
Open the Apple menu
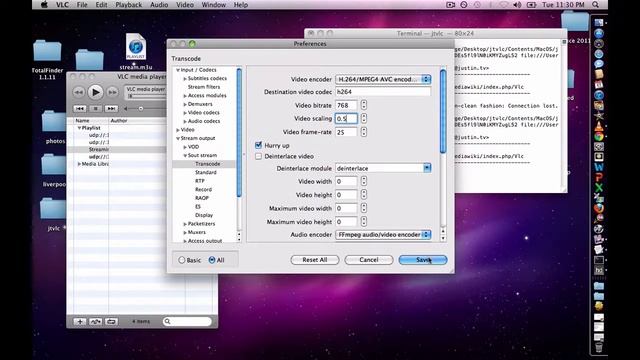(x=44, y=5)
